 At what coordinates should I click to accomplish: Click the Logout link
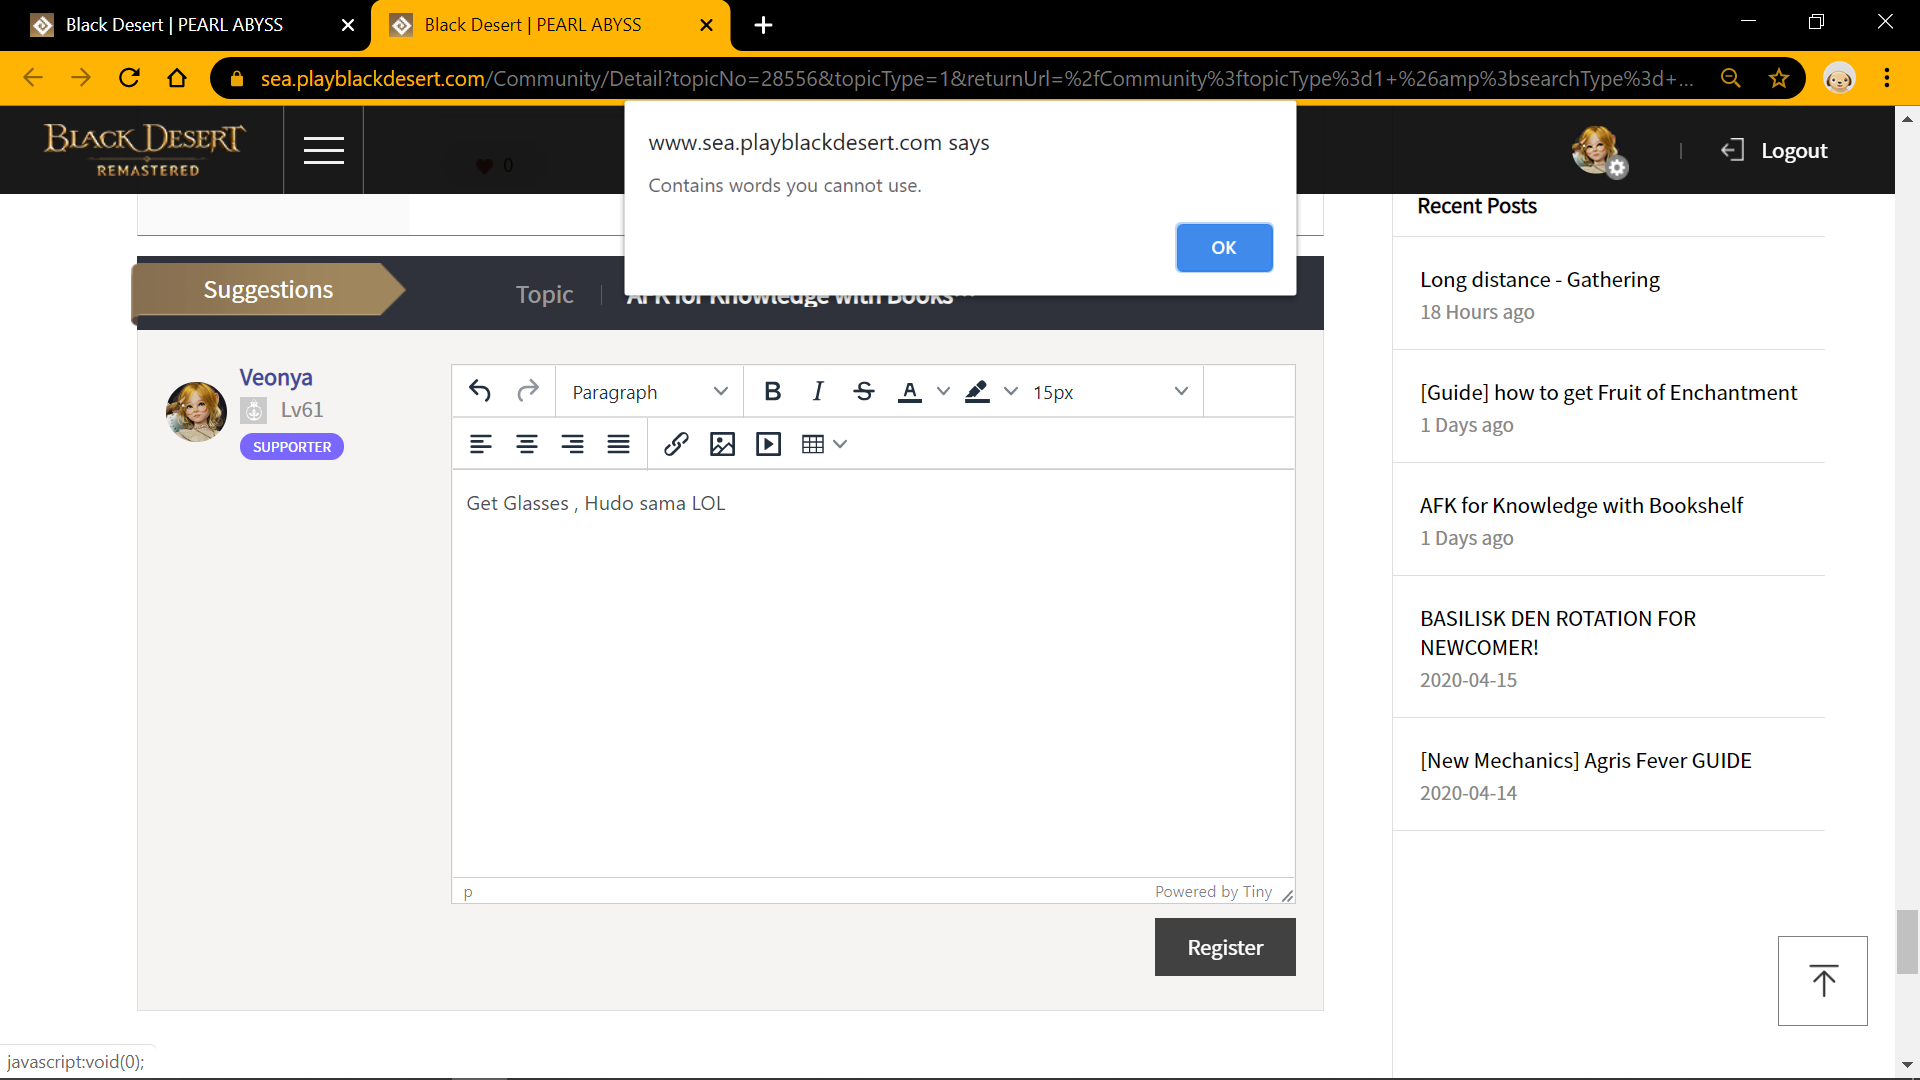coord(1774,151)
